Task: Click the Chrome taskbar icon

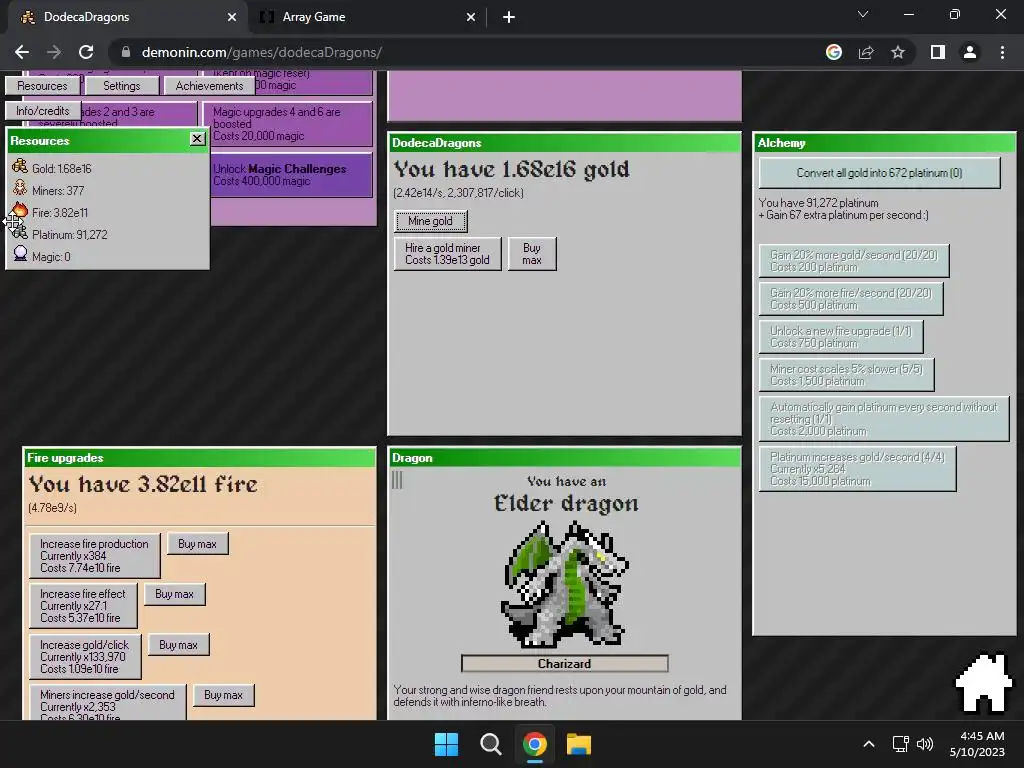Action: [x=534, y=744]
